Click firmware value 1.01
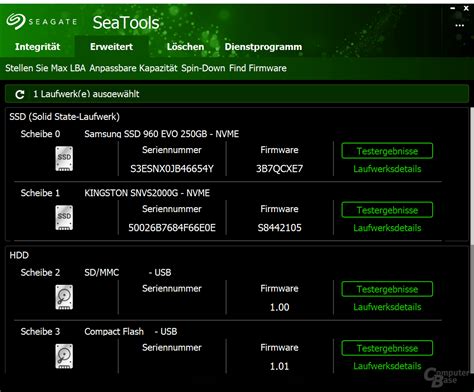474x392 pixels. [x=279, y=366]
